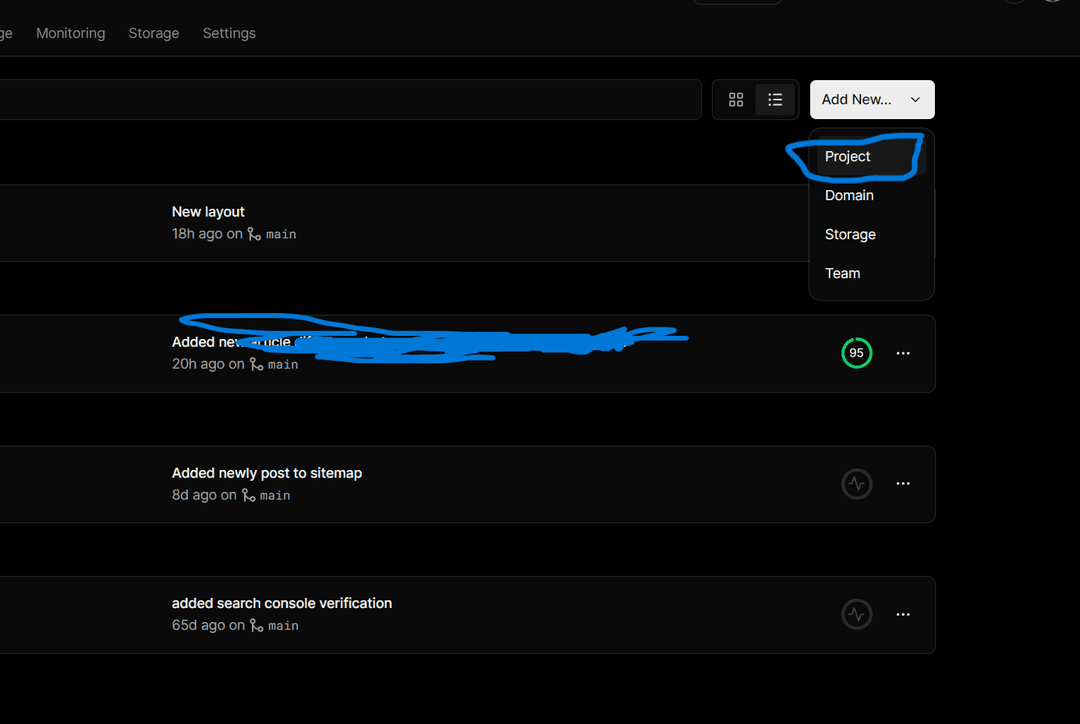Open the Storage tab in top navigation
Image resolution: width=1080 pixels, height=724 pixels.
coord(154,33)
